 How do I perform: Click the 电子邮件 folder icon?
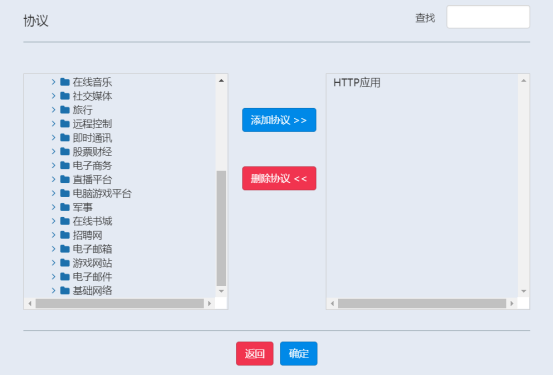65,277
